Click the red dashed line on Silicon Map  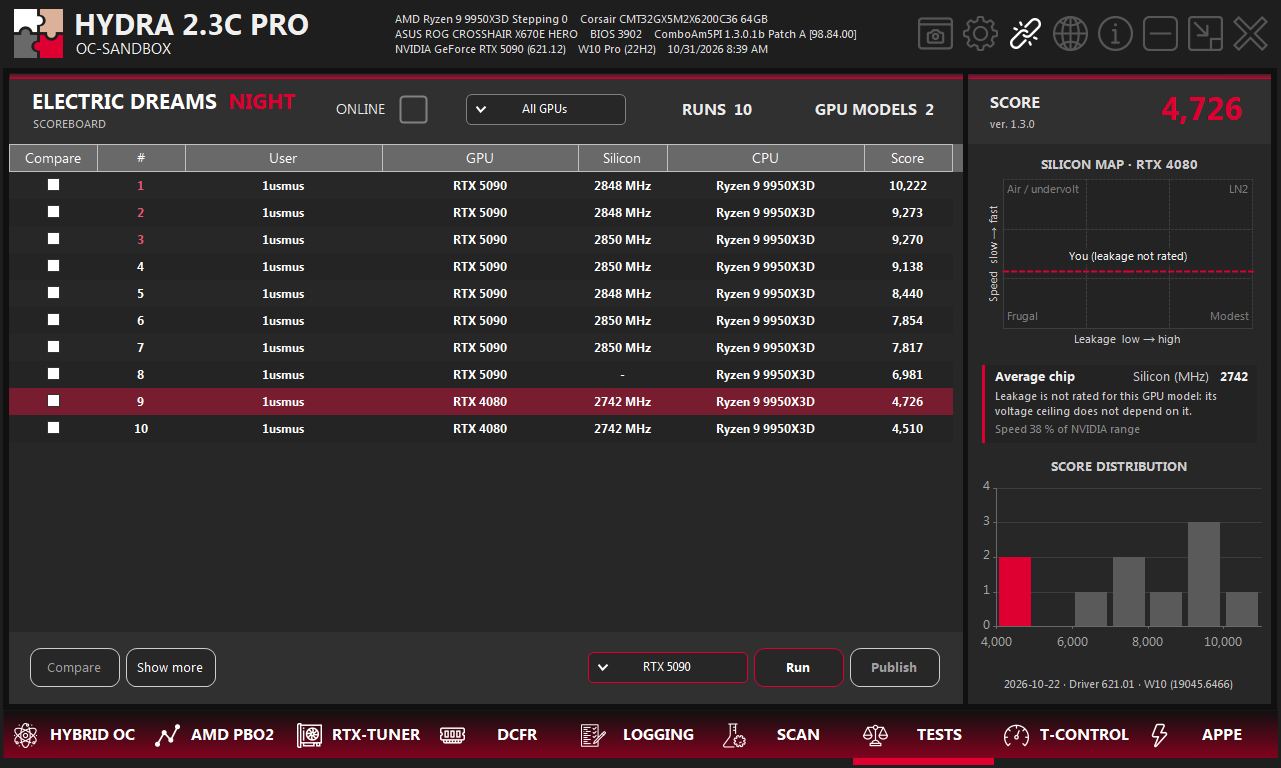tap(1128, 271)
